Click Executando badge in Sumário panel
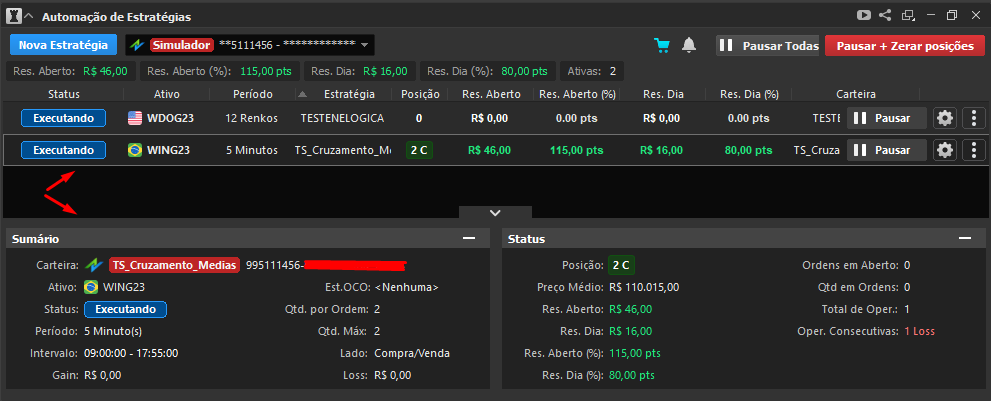Viewport: 991px width, 401px height. (125, 309)
